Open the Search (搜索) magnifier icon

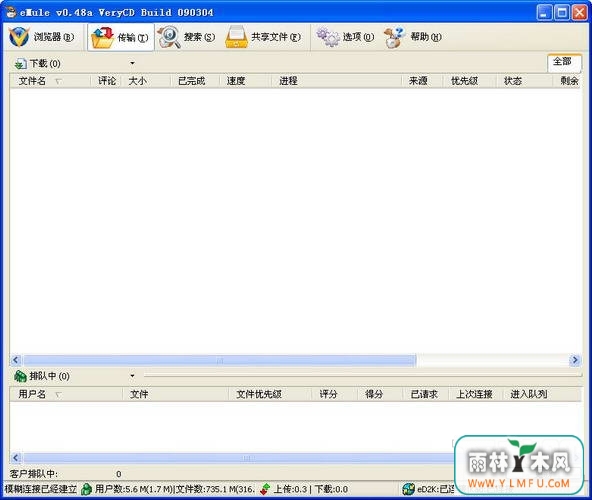(169, 37)
